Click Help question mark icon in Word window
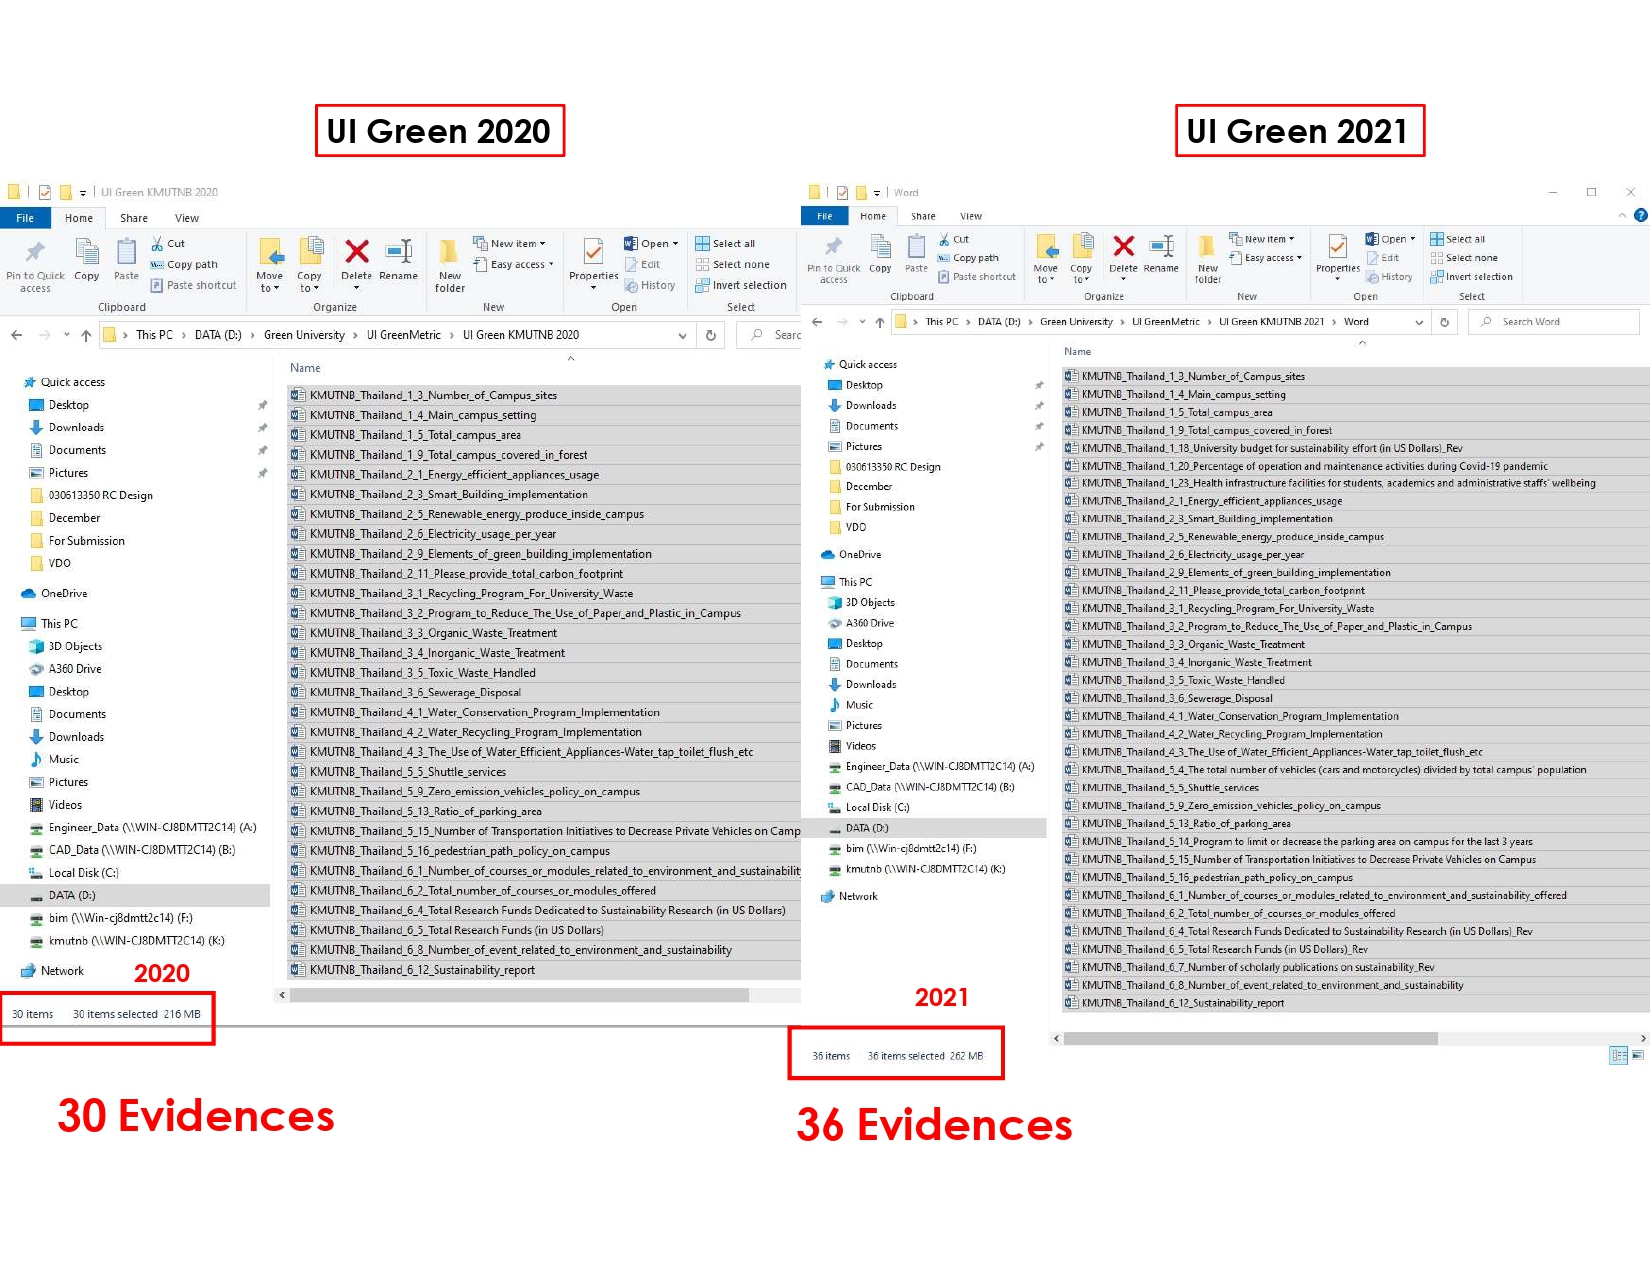 1640,215
